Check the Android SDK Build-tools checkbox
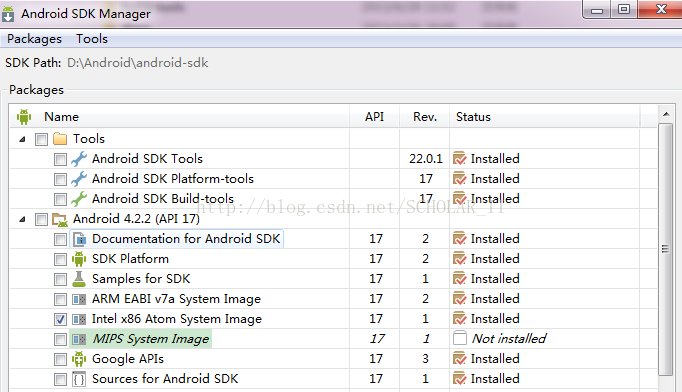Viewport: 682px width, 392px height. (60, 199)
